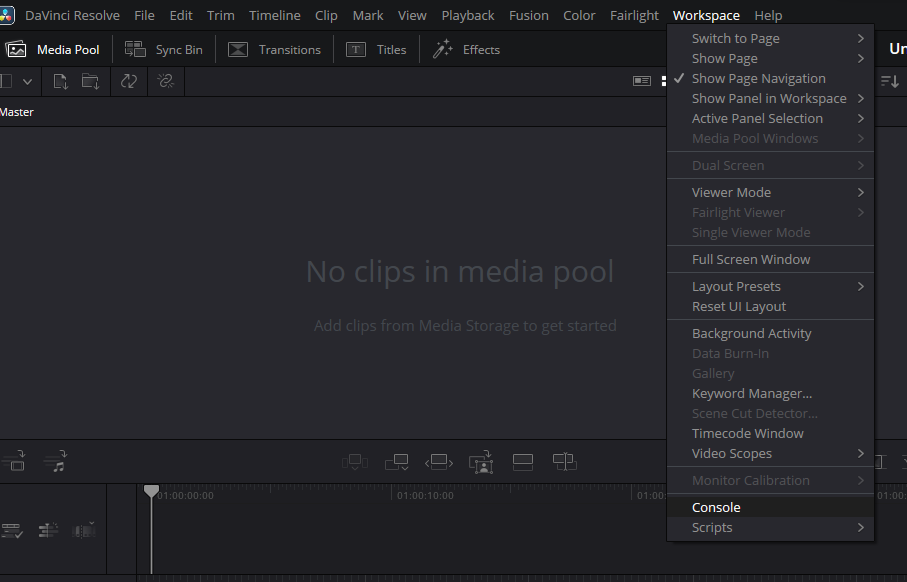Click the Import Media icon
The height and width of the screenshot is (582, 907).
pyautogui.click(x=61, y=81)
